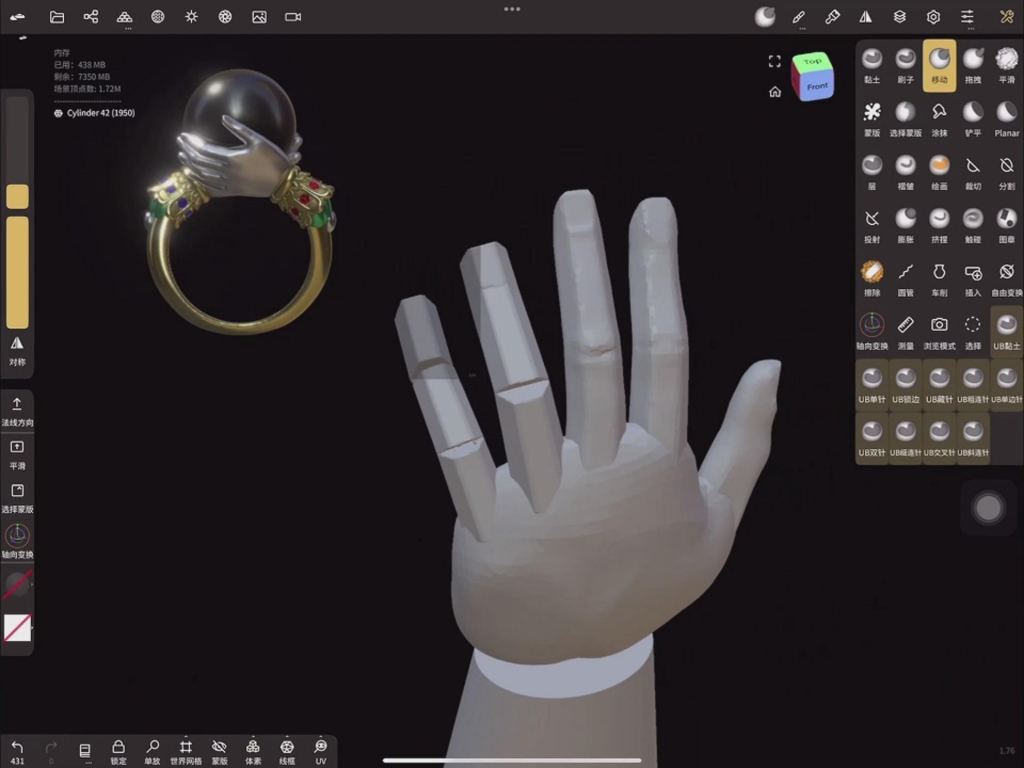Open the history book panel
This screenshot has height=768, width=1024.
tap(85, 752)
